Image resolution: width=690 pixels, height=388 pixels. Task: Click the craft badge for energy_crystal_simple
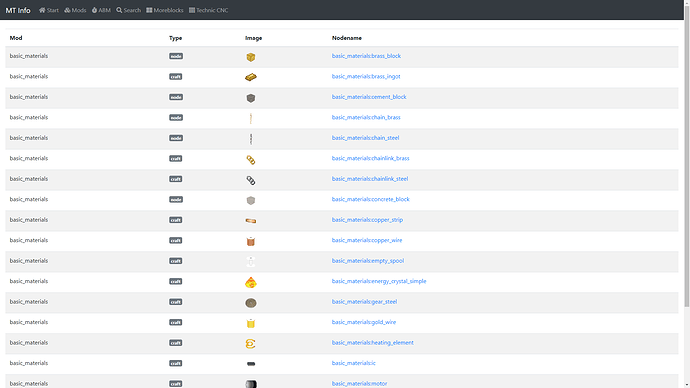point(176,282)
